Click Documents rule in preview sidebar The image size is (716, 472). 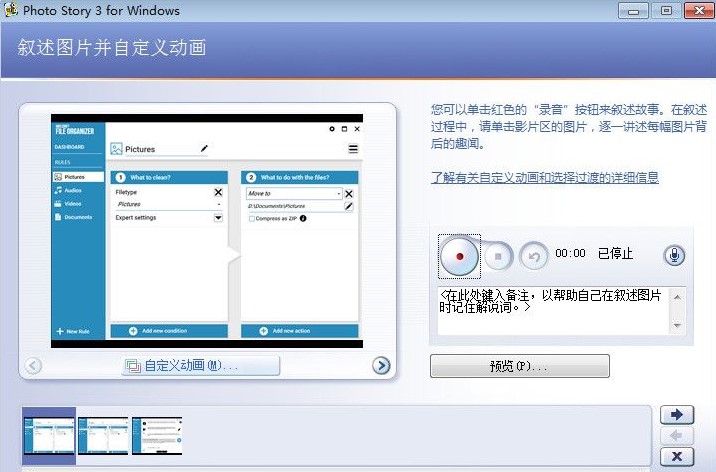point(73,217)
